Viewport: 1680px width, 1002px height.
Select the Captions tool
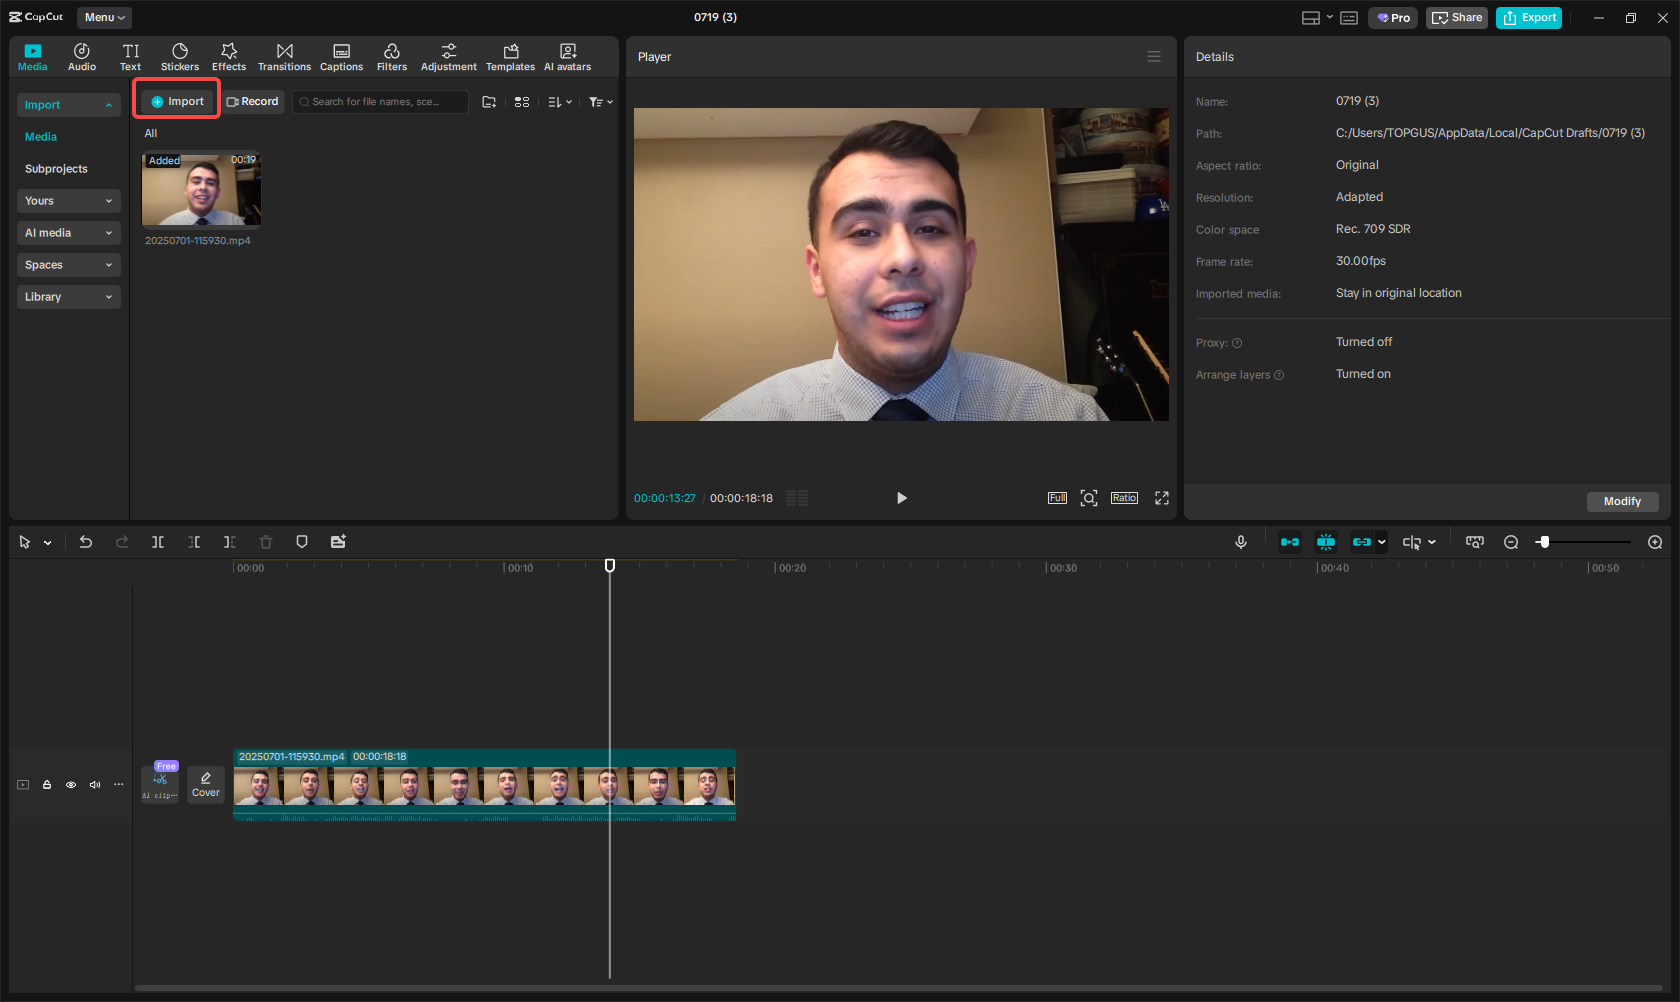[x=341, y=56]
